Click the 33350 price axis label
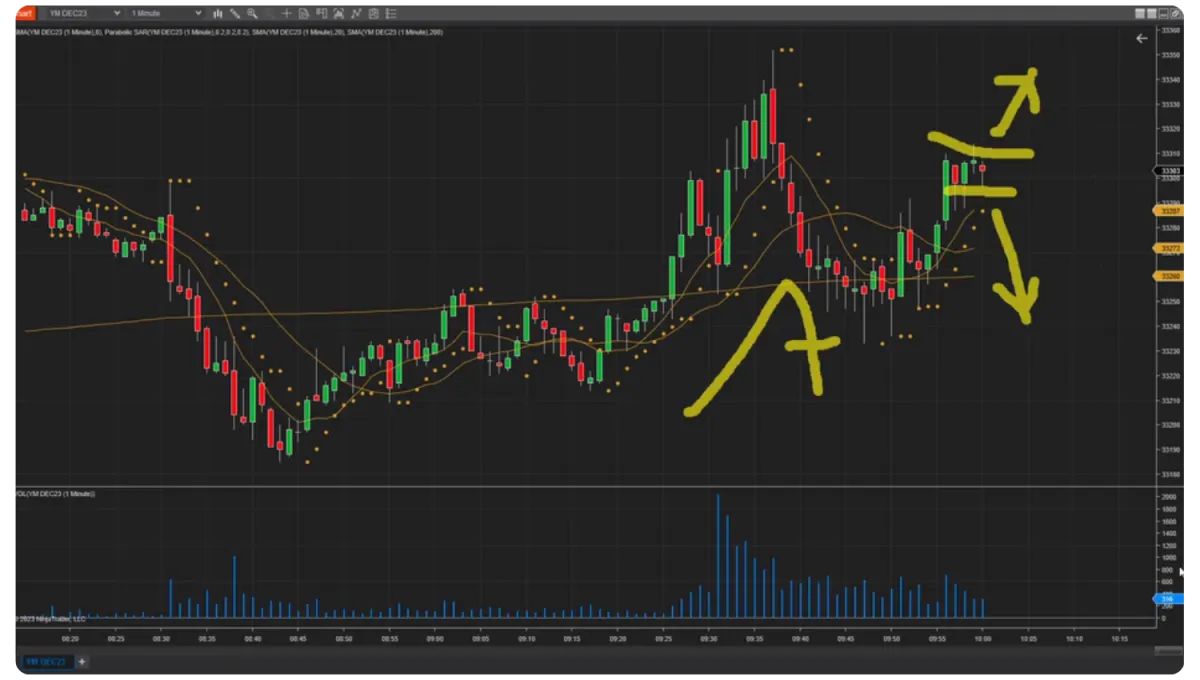The width and height of the screenshot is (1200, 680). tap(1170, 55)
